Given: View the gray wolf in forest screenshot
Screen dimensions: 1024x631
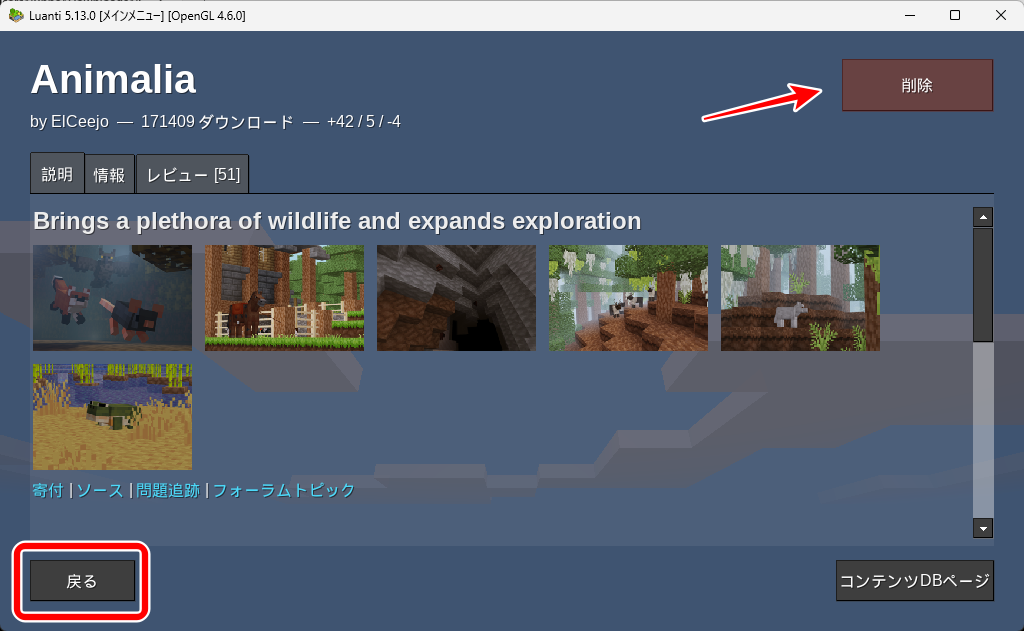Looking at the screenshot, I should (x=800, y=298).
